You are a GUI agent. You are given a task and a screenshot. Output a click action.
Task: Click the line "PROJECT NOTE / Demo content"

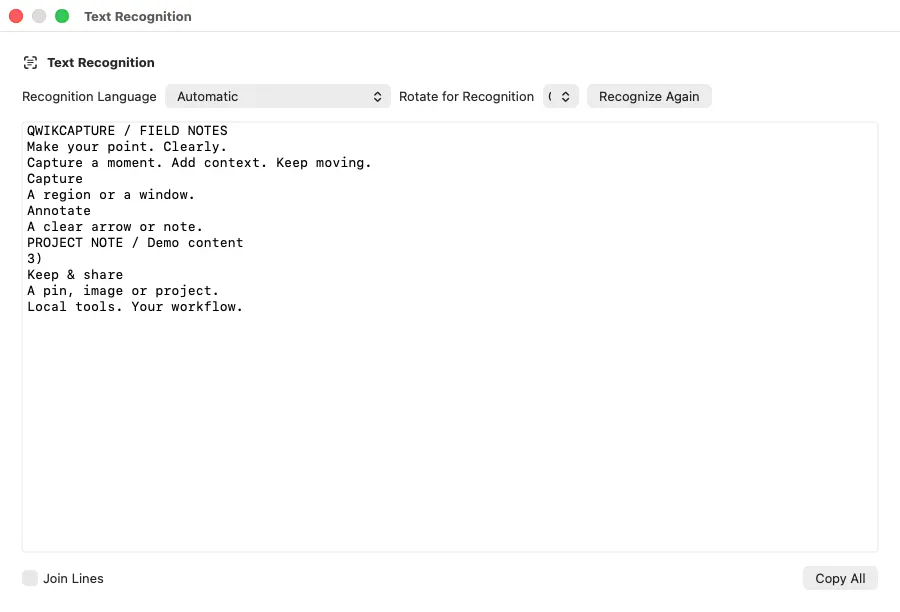135,243
